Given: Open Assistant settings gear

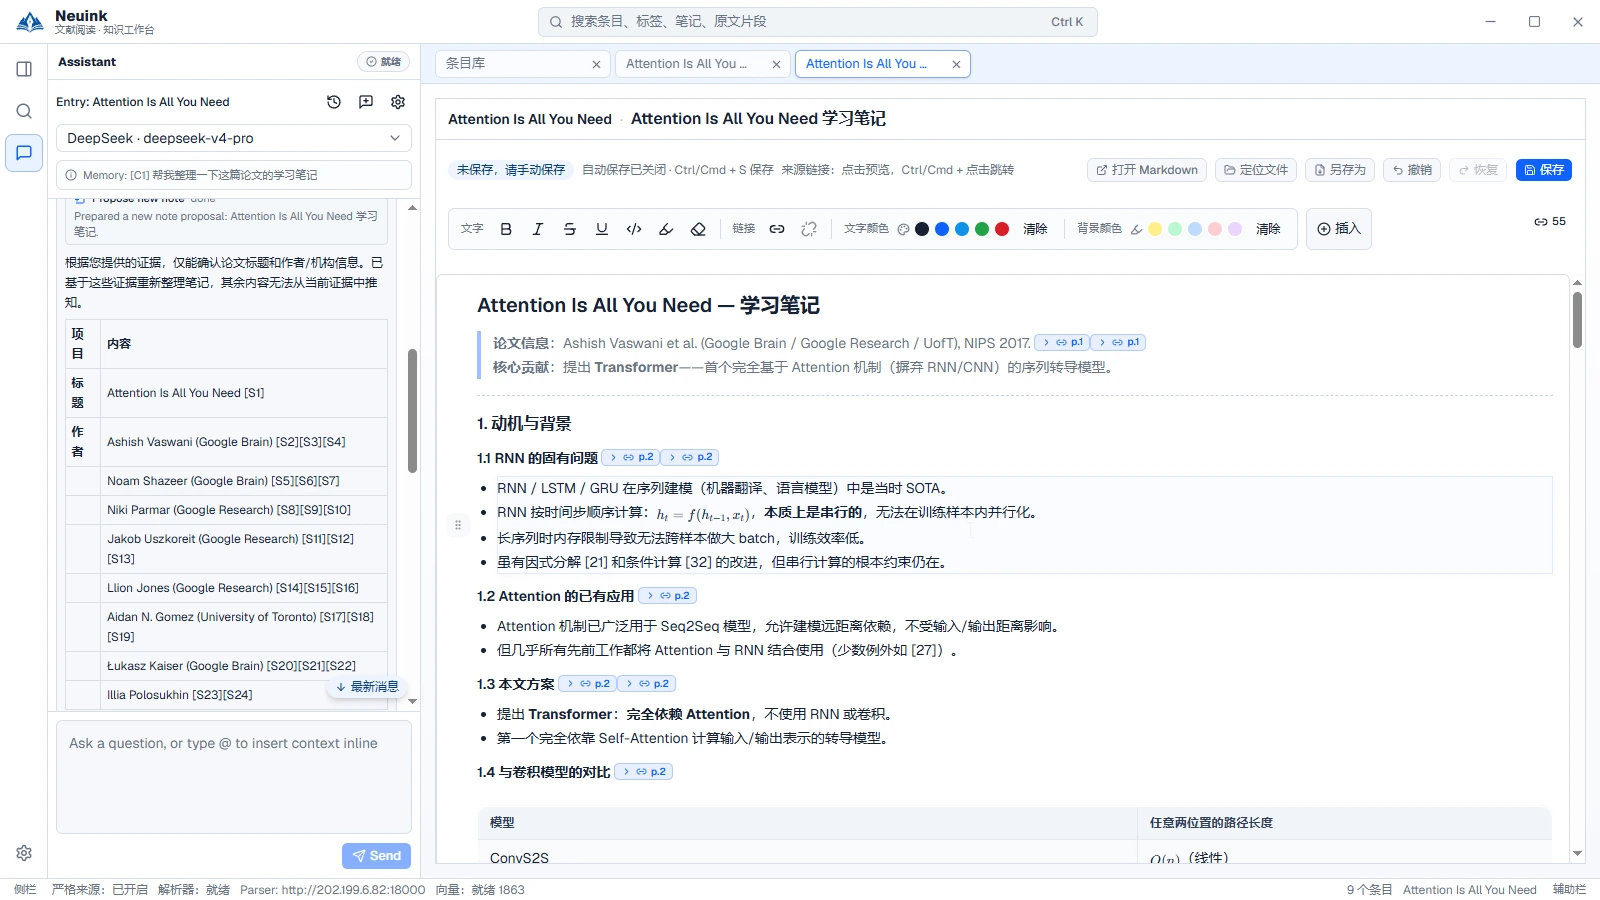Looking at the screenshot, I should click(398, 102).
